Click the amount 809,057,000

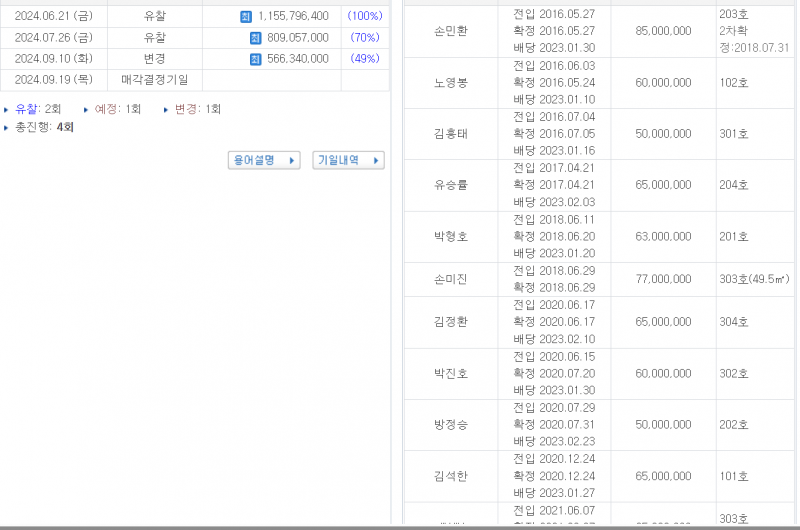(298, 38)
